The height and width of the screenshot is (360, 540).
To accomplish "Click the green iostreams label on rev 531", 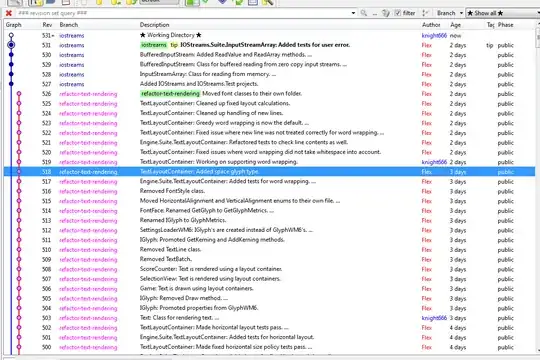I will pyautogui.click(x=154, y=45).
